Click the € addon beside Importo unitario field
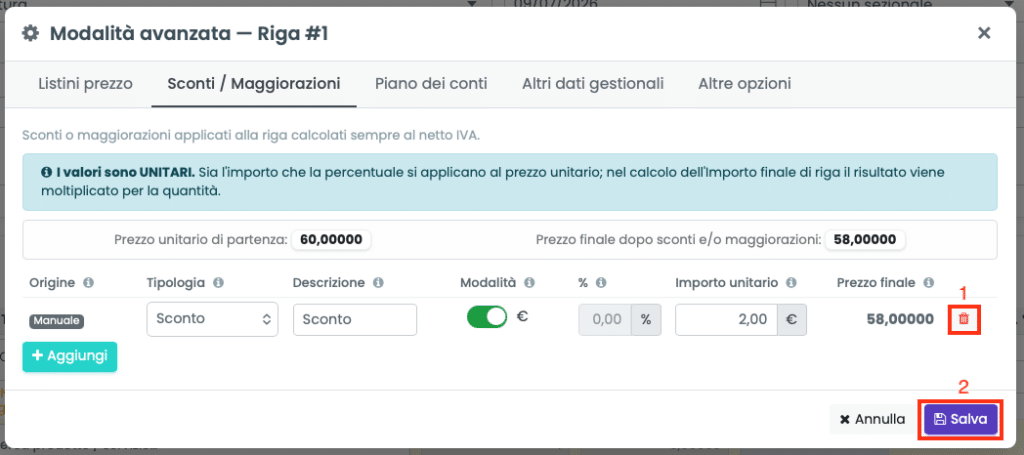 click(x=792, y=319)
